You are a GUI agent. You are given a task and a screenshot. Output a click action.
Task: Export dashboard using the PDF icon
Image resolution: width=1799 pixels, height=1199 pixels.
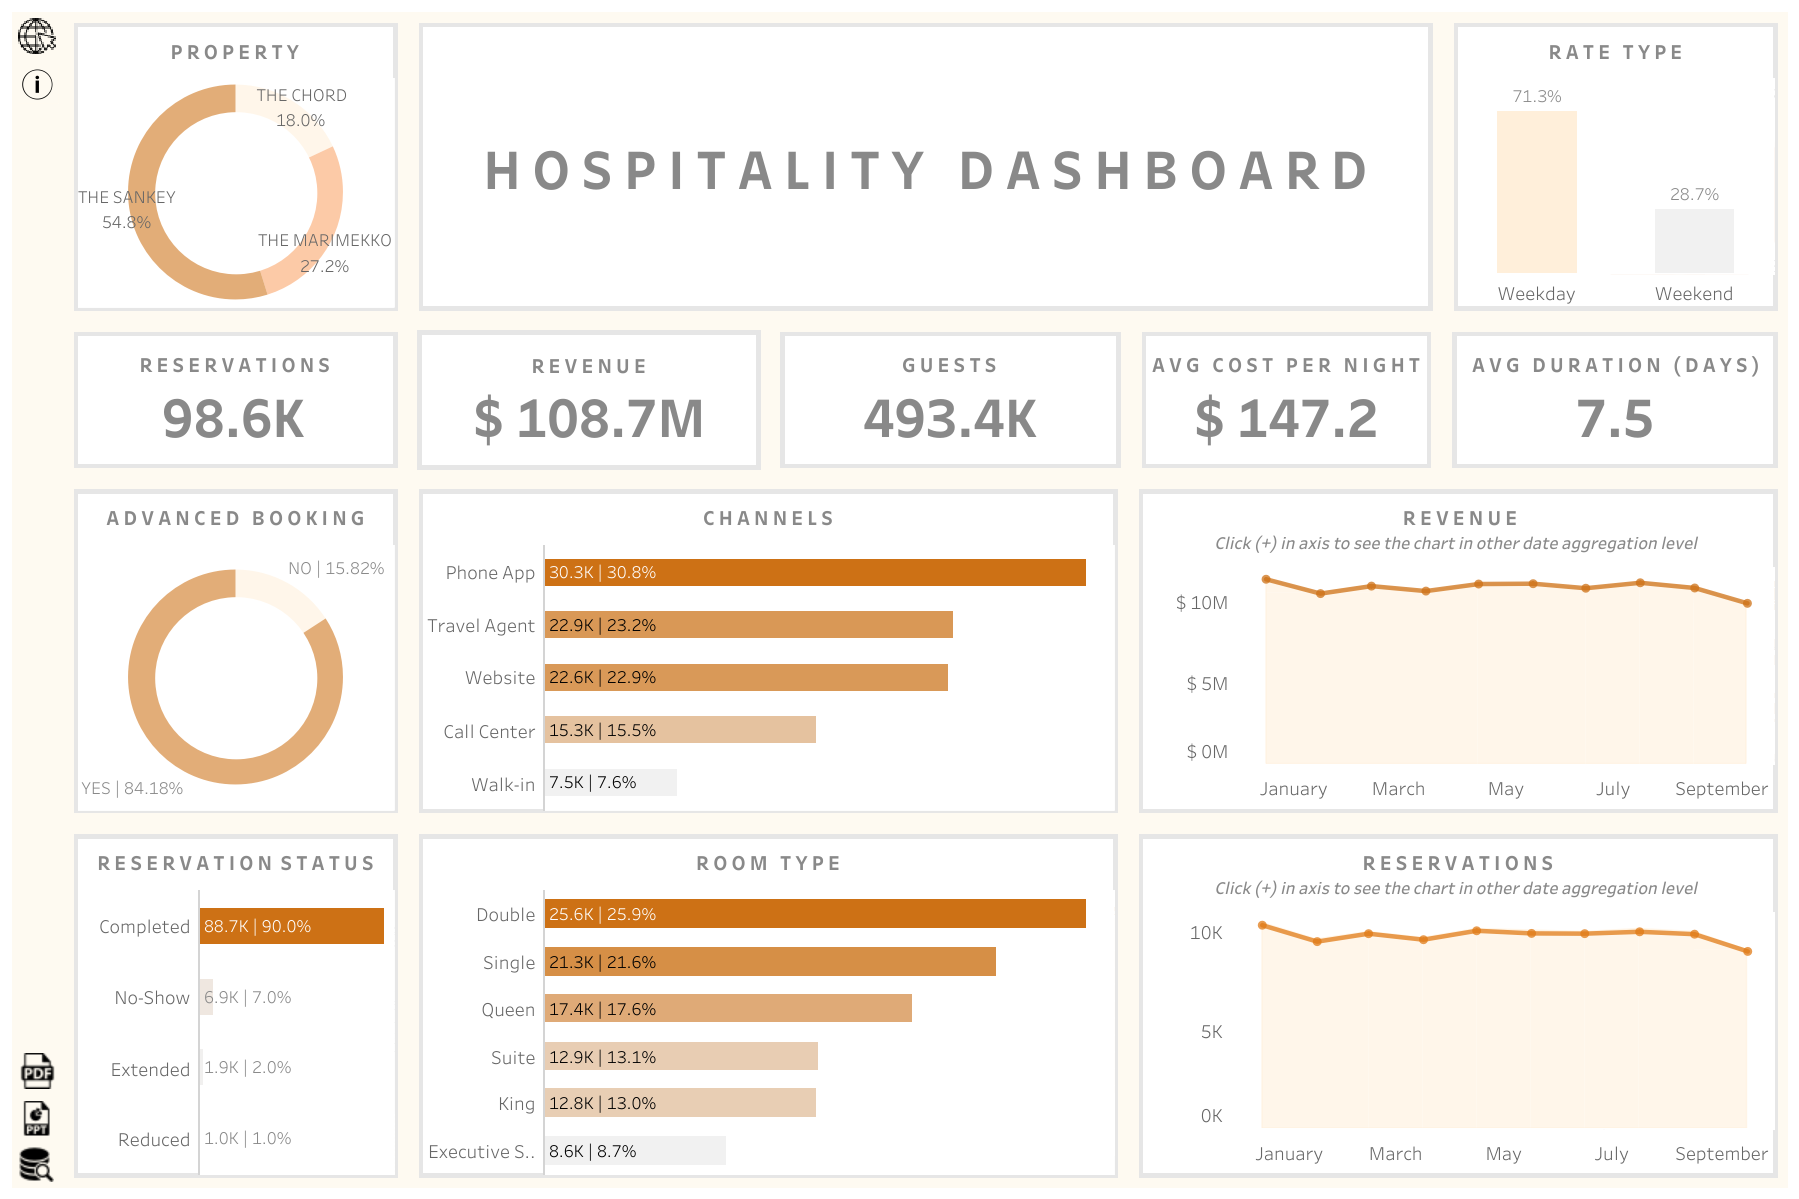37,1071
